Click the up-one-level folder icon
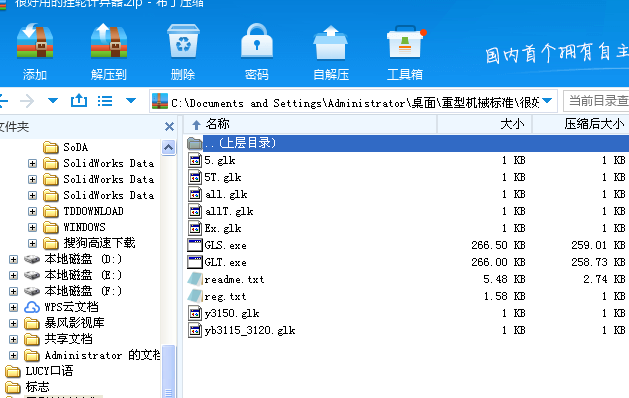Viewport: 629px width, 398px height. 79,100
